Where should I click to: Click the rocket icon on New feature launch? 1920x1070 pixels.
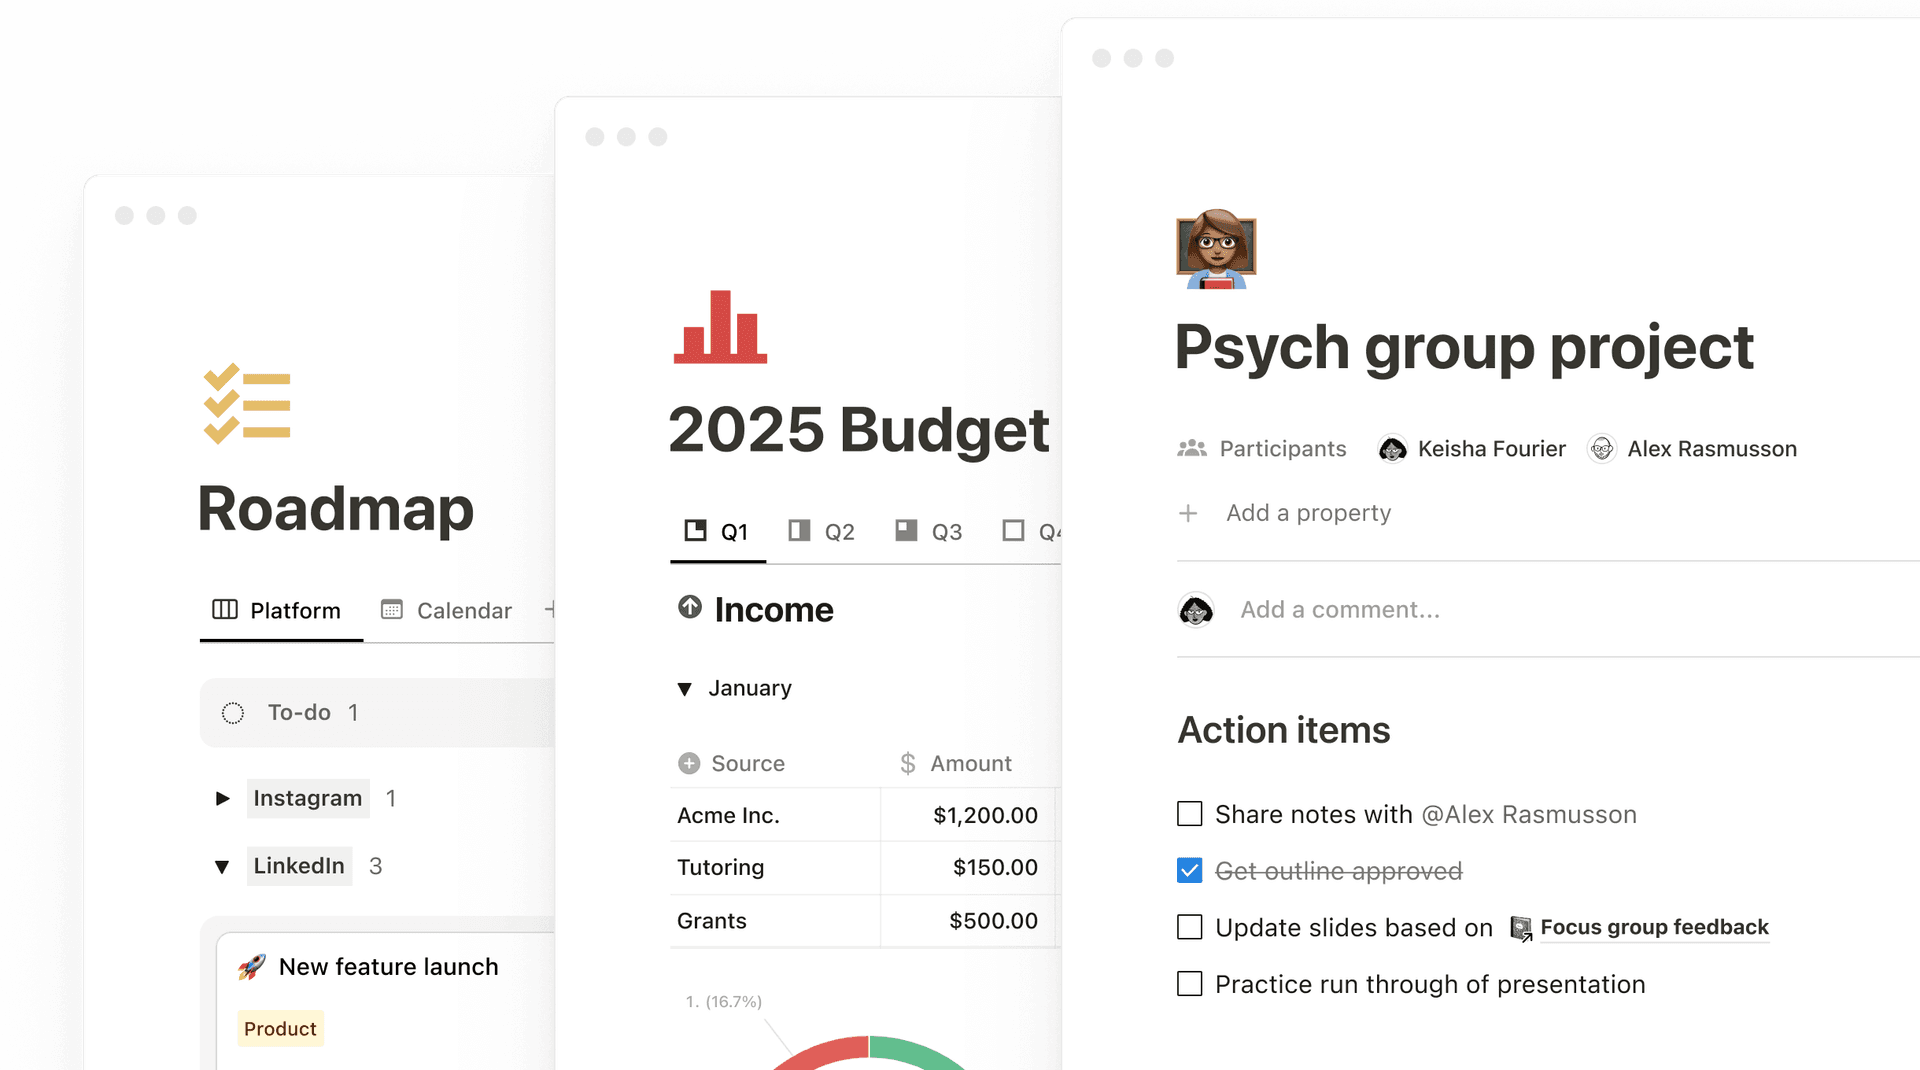pos(252,967)
